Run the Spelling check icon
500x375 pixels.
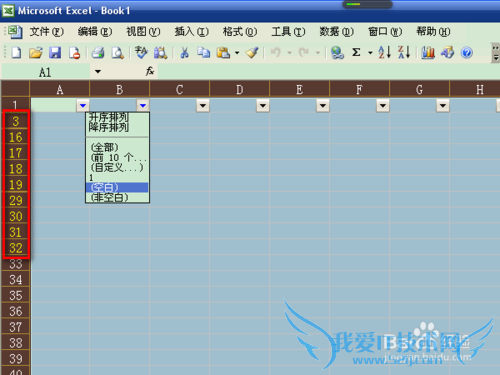coord(141,53)
